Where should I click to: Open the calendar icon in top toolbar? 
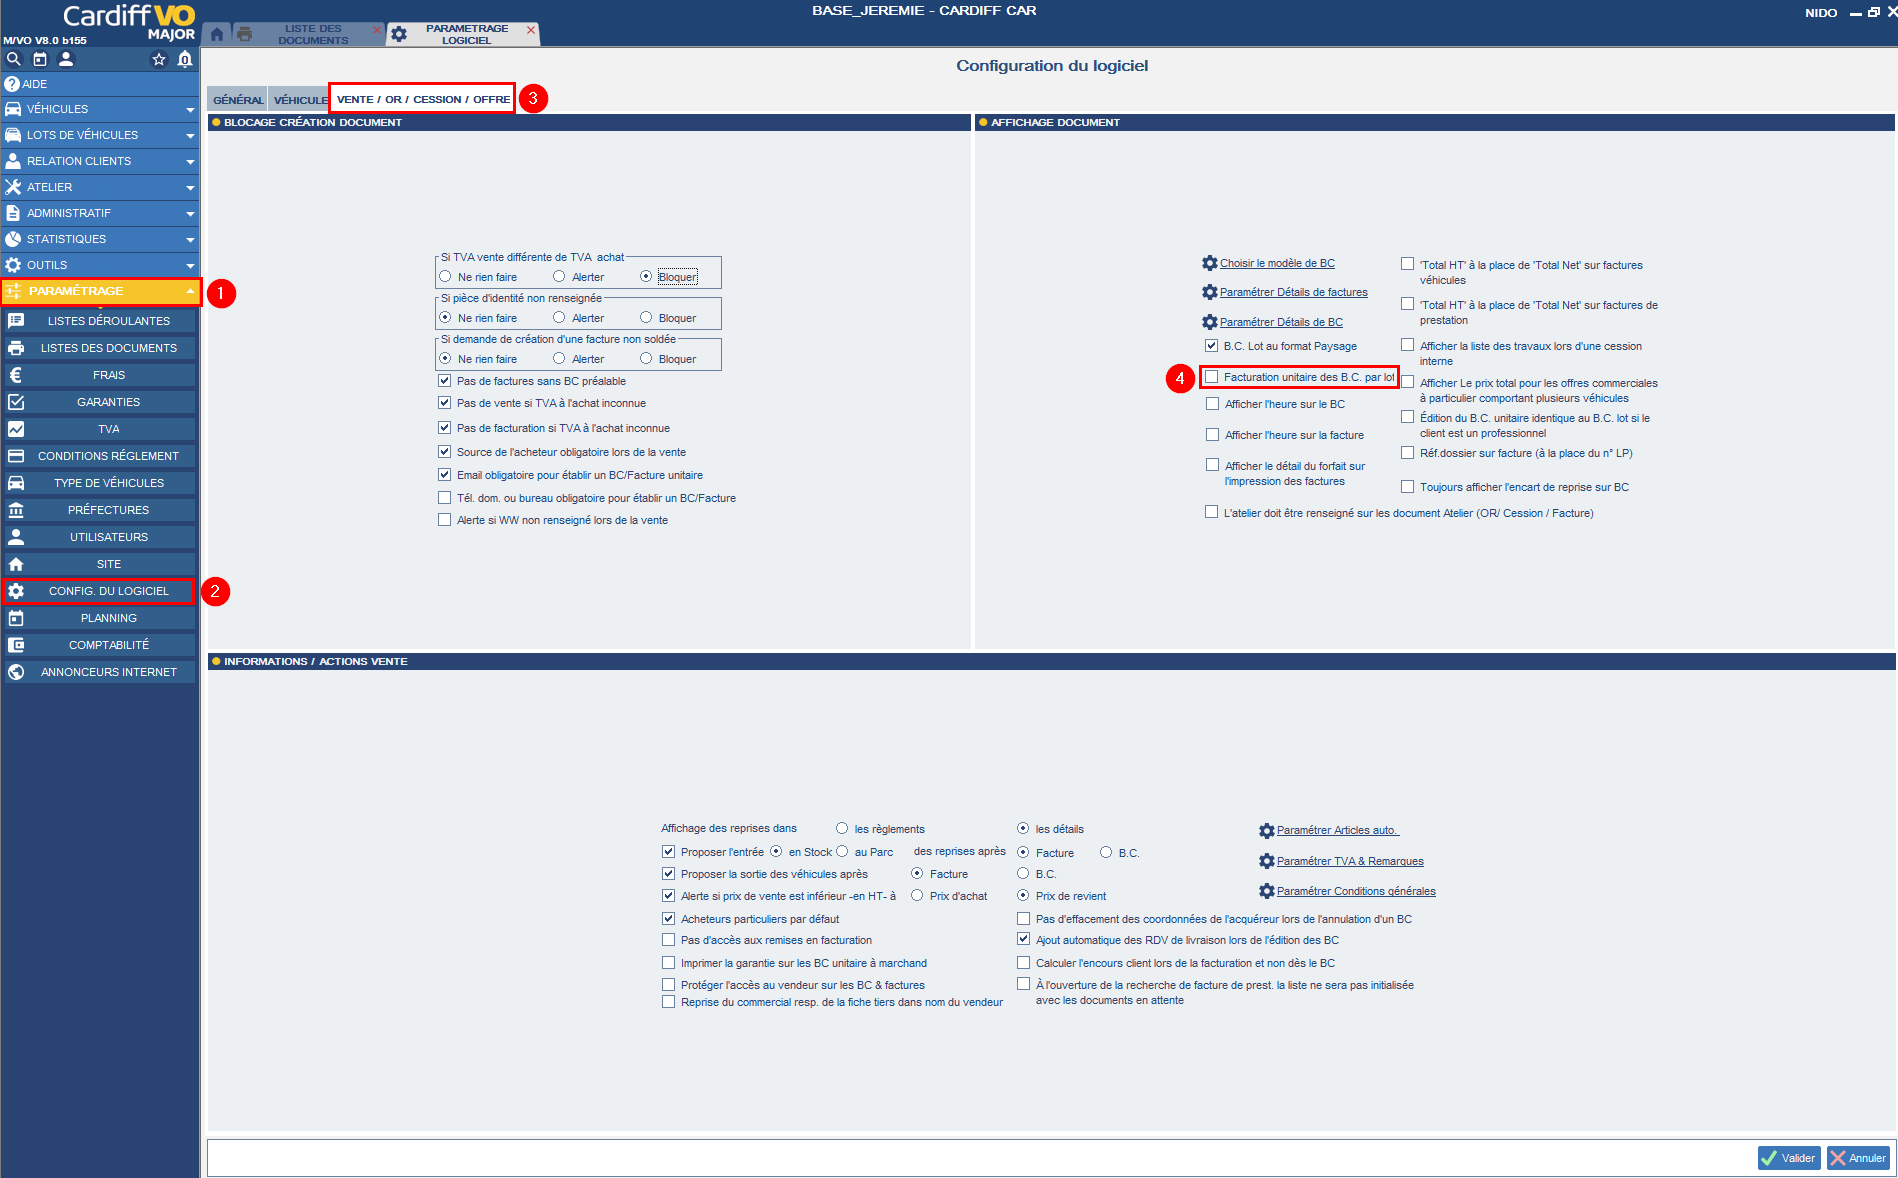click(x=40, y=59)
